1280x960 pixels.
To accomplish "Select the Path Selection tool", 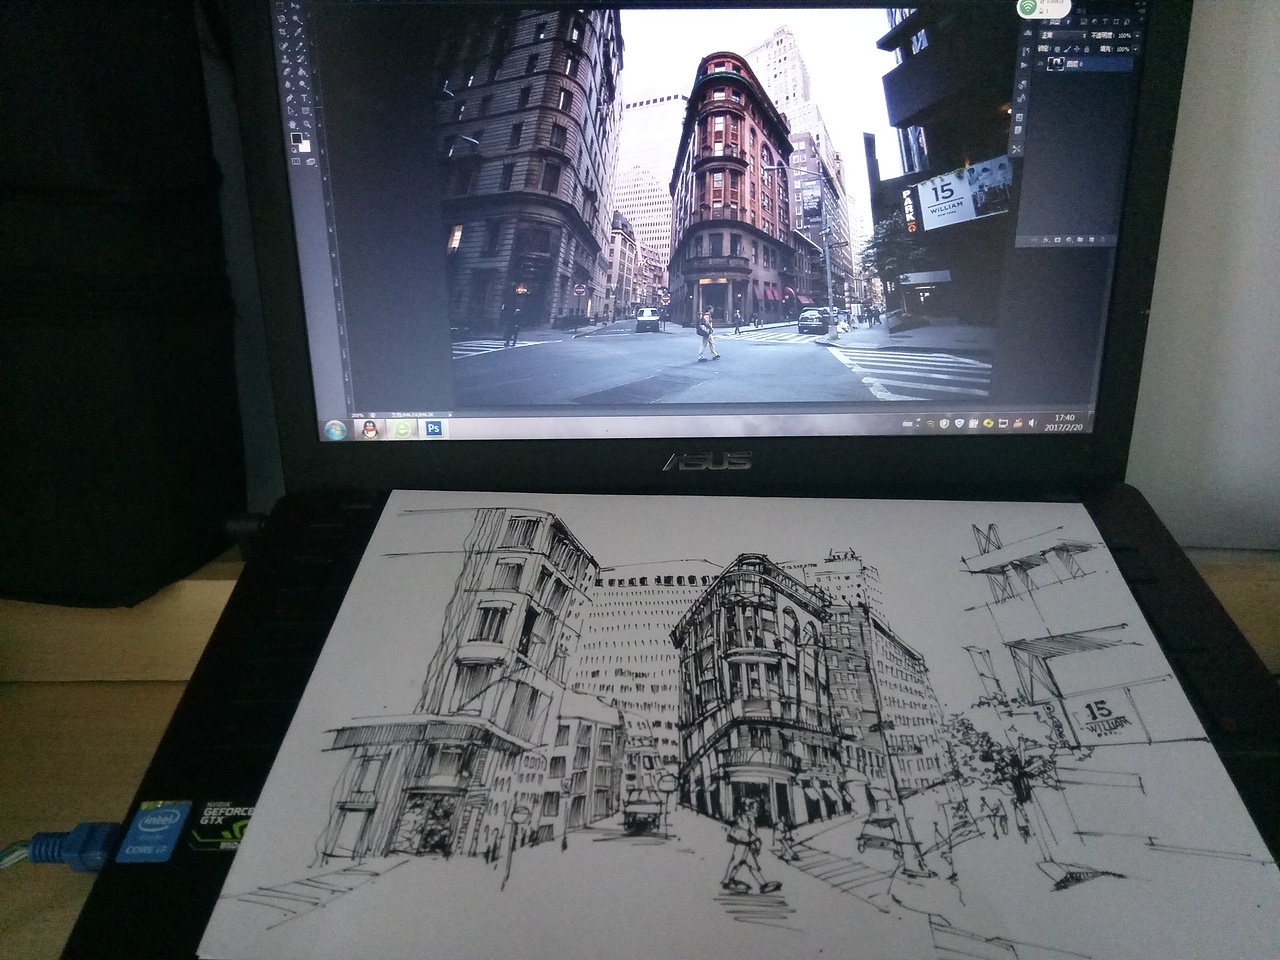I will pos(290,110).
